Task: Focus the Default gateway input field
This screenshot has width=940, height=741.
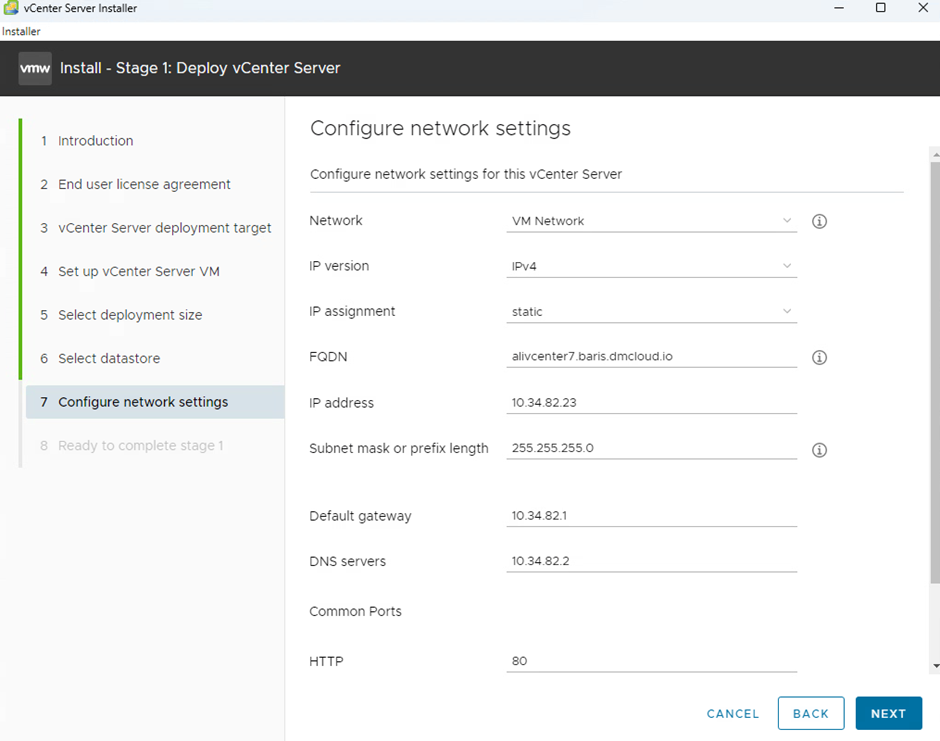Action: pos(652,516)
